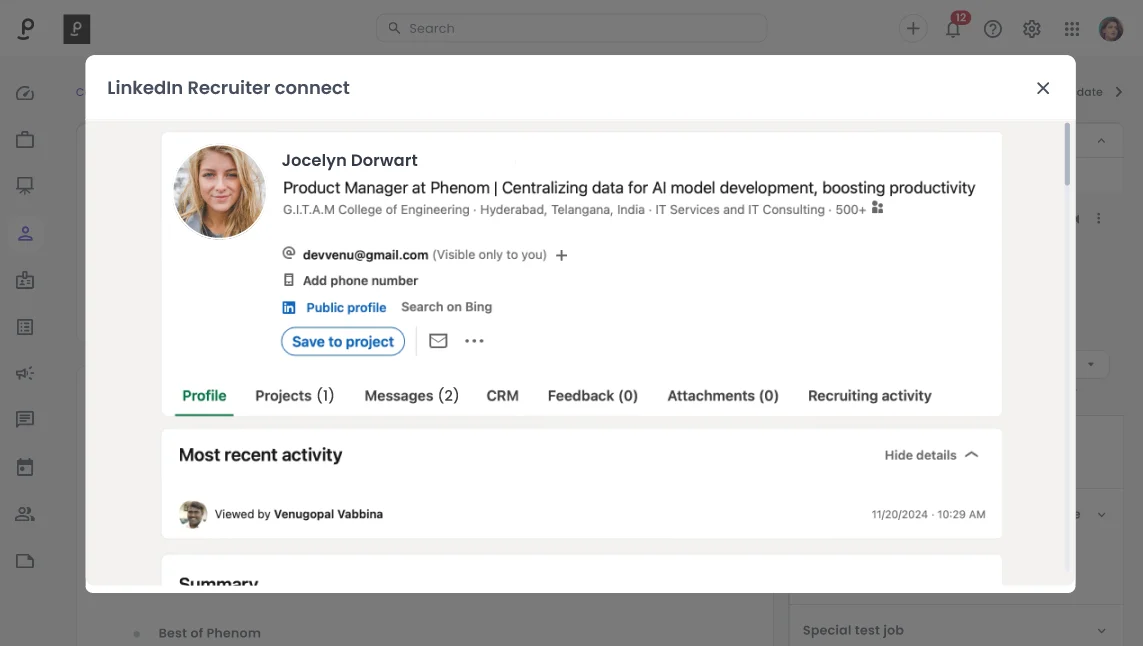The width and height of the screenshot is (1143, 646).
Task: Open the Public profile link
Action: 346,308
